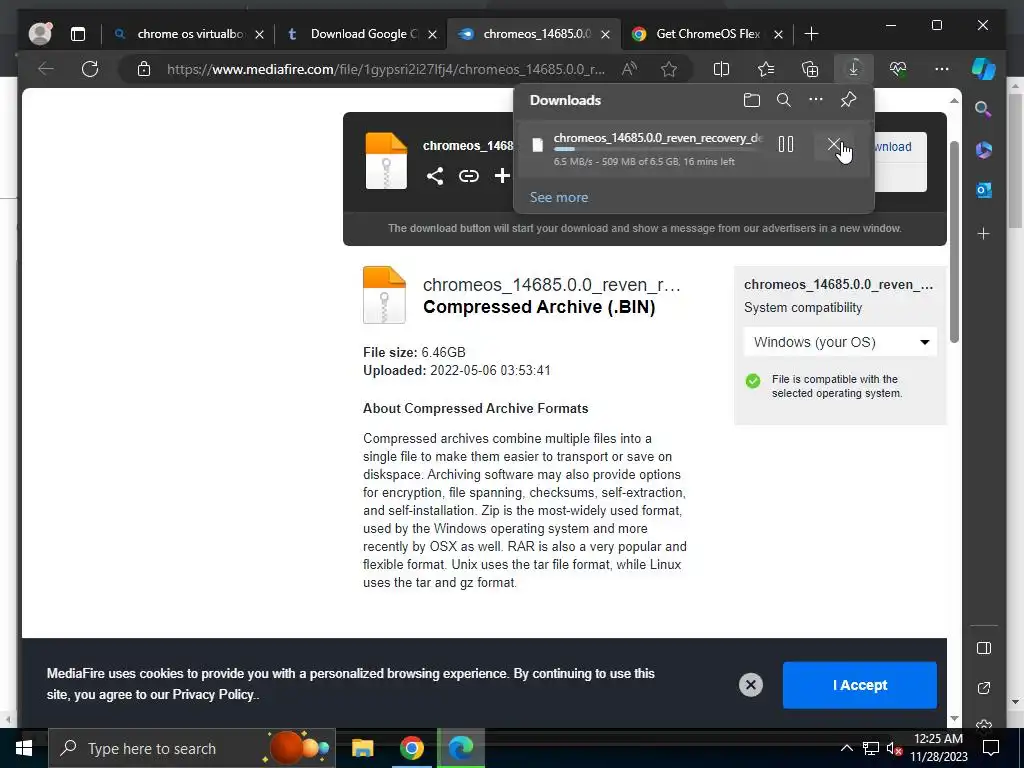Close the Get ChromeOS Flex tab

coord(778,35)
